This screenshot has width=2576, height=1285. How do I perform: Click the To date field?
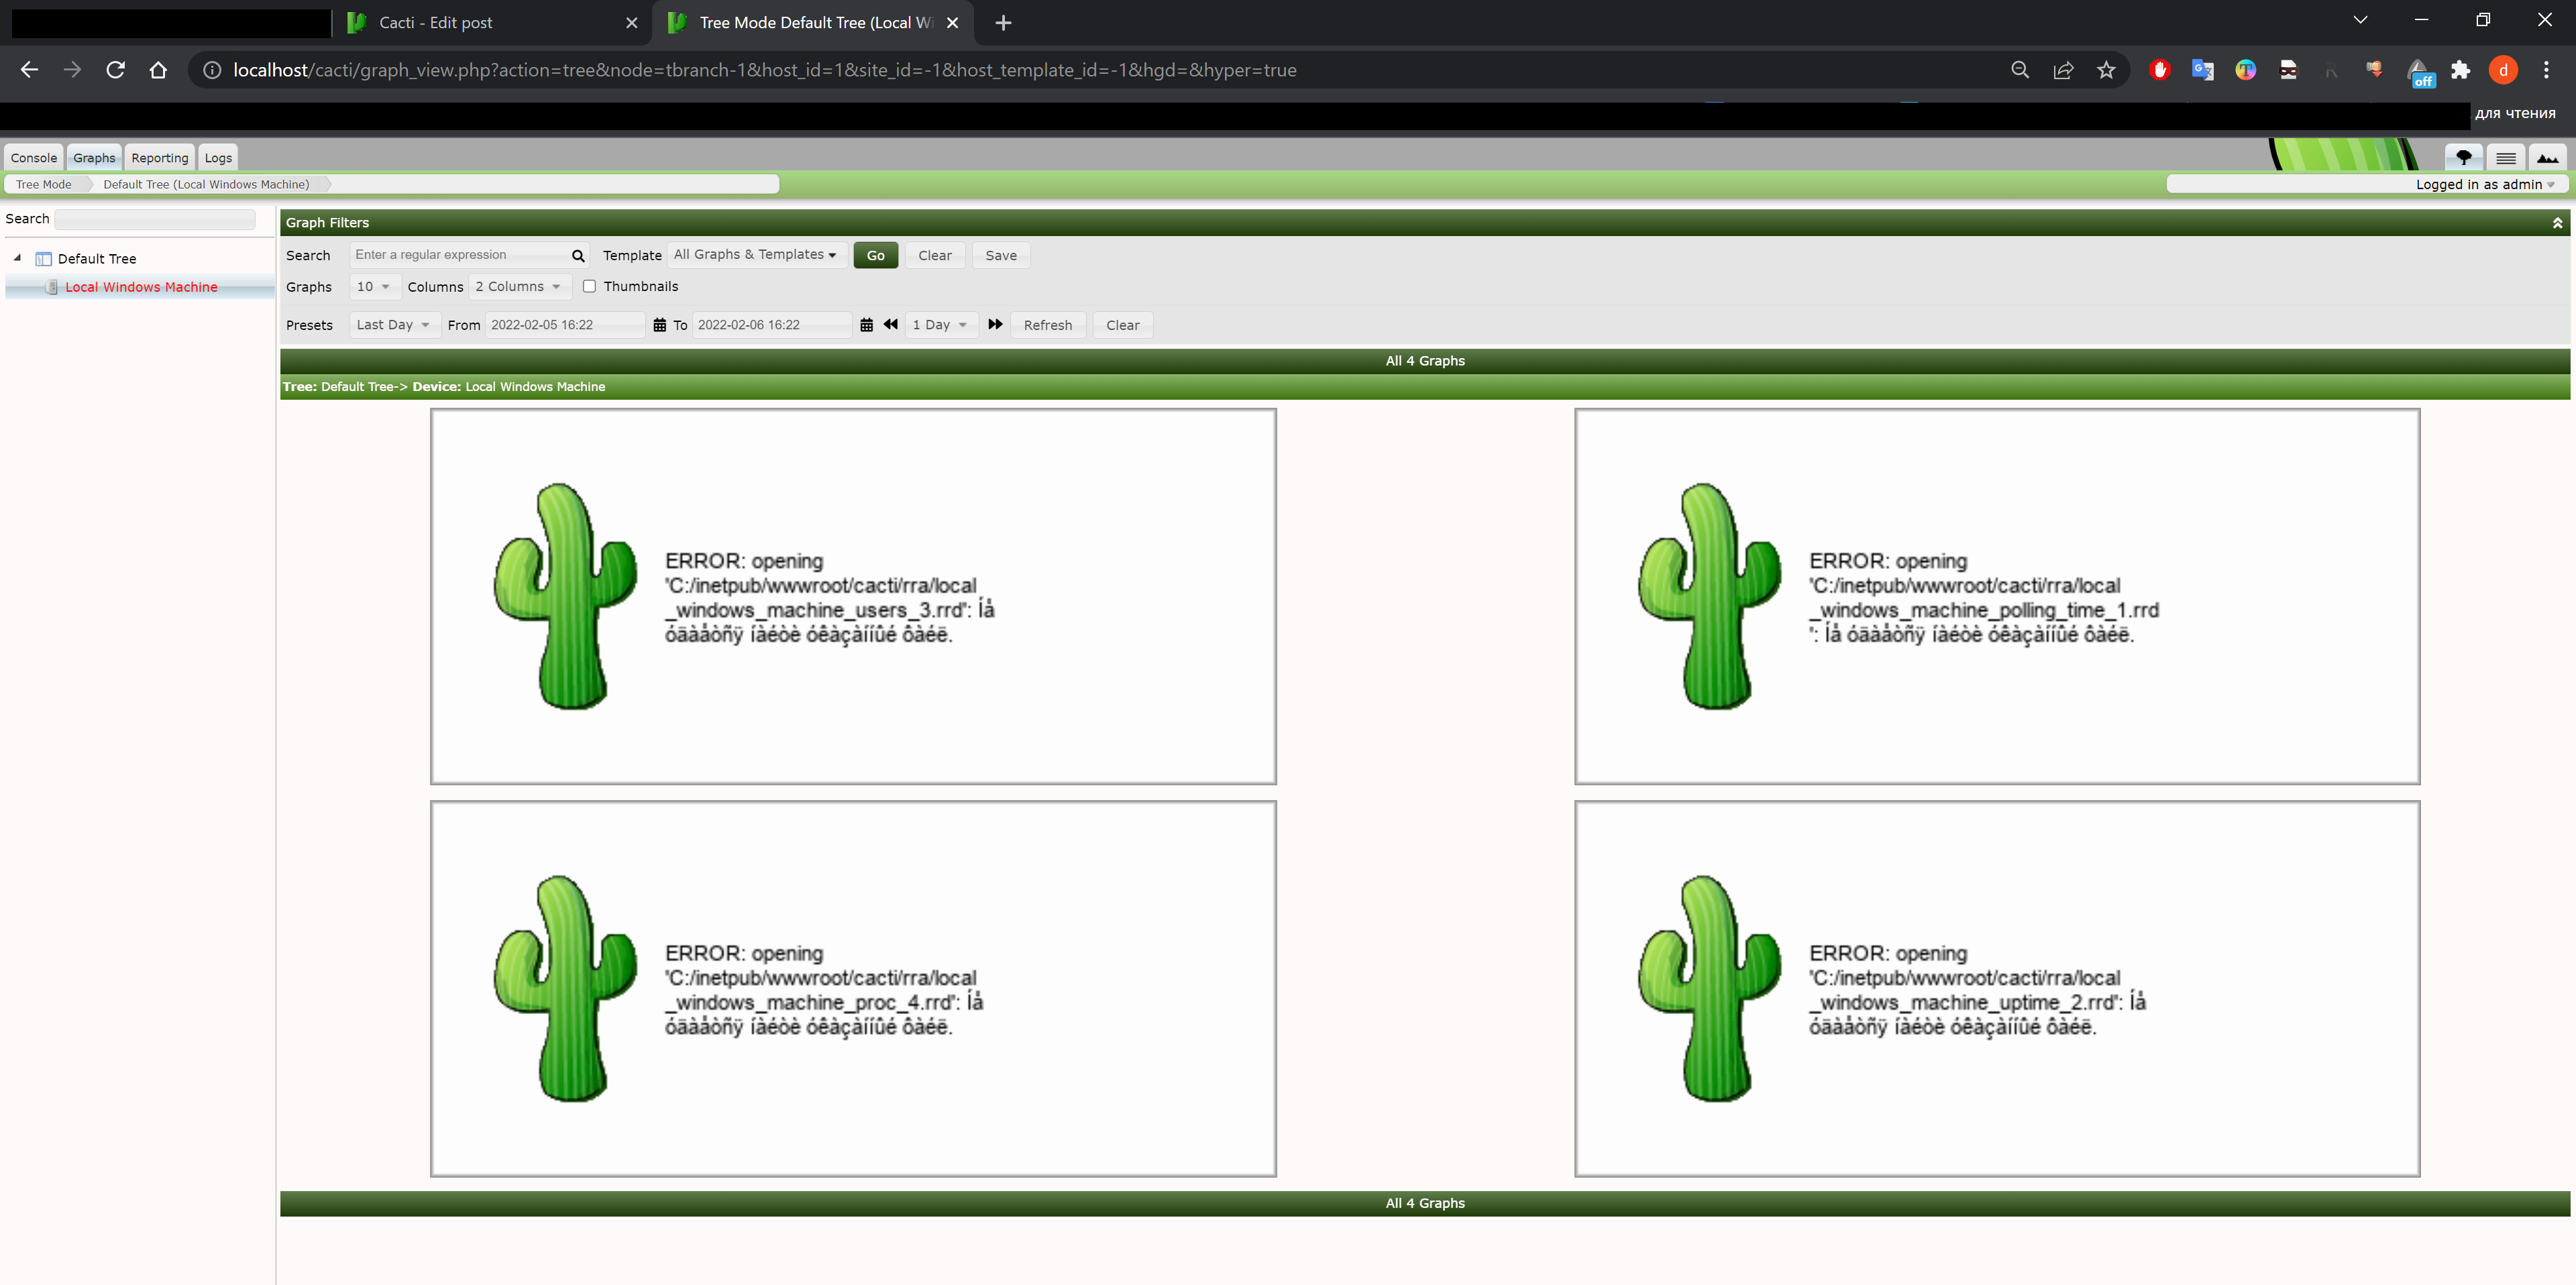point(771,325)
